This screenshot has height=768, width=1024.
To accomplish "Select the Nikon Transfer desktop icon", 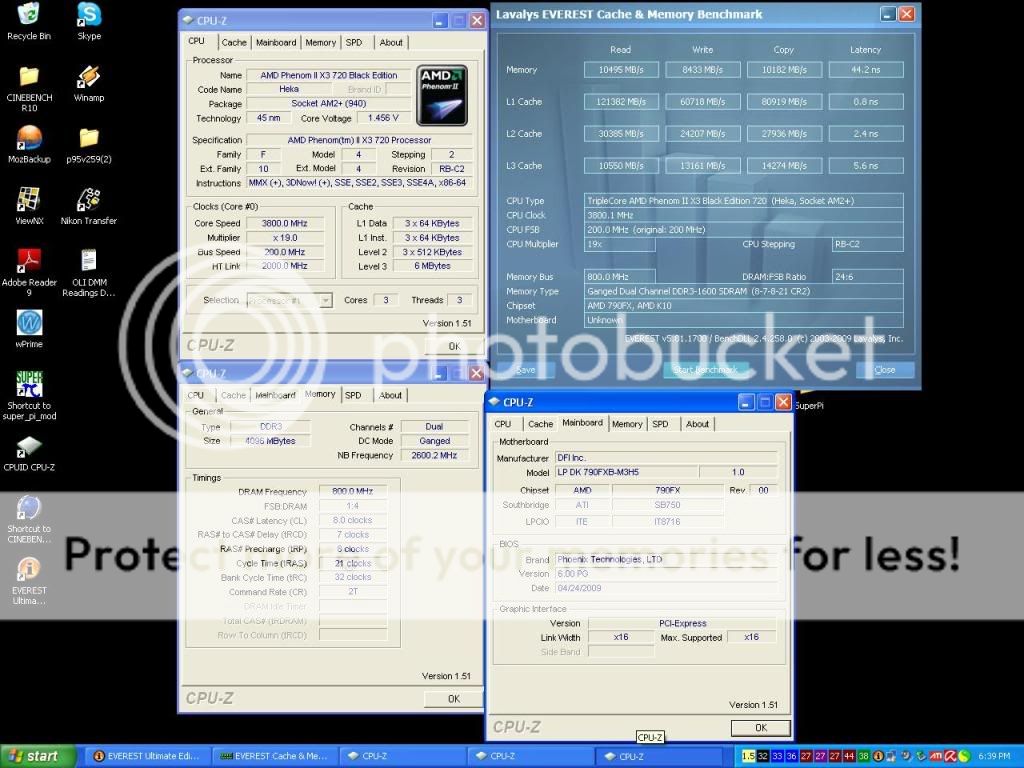I will click(x=89, y=206).
